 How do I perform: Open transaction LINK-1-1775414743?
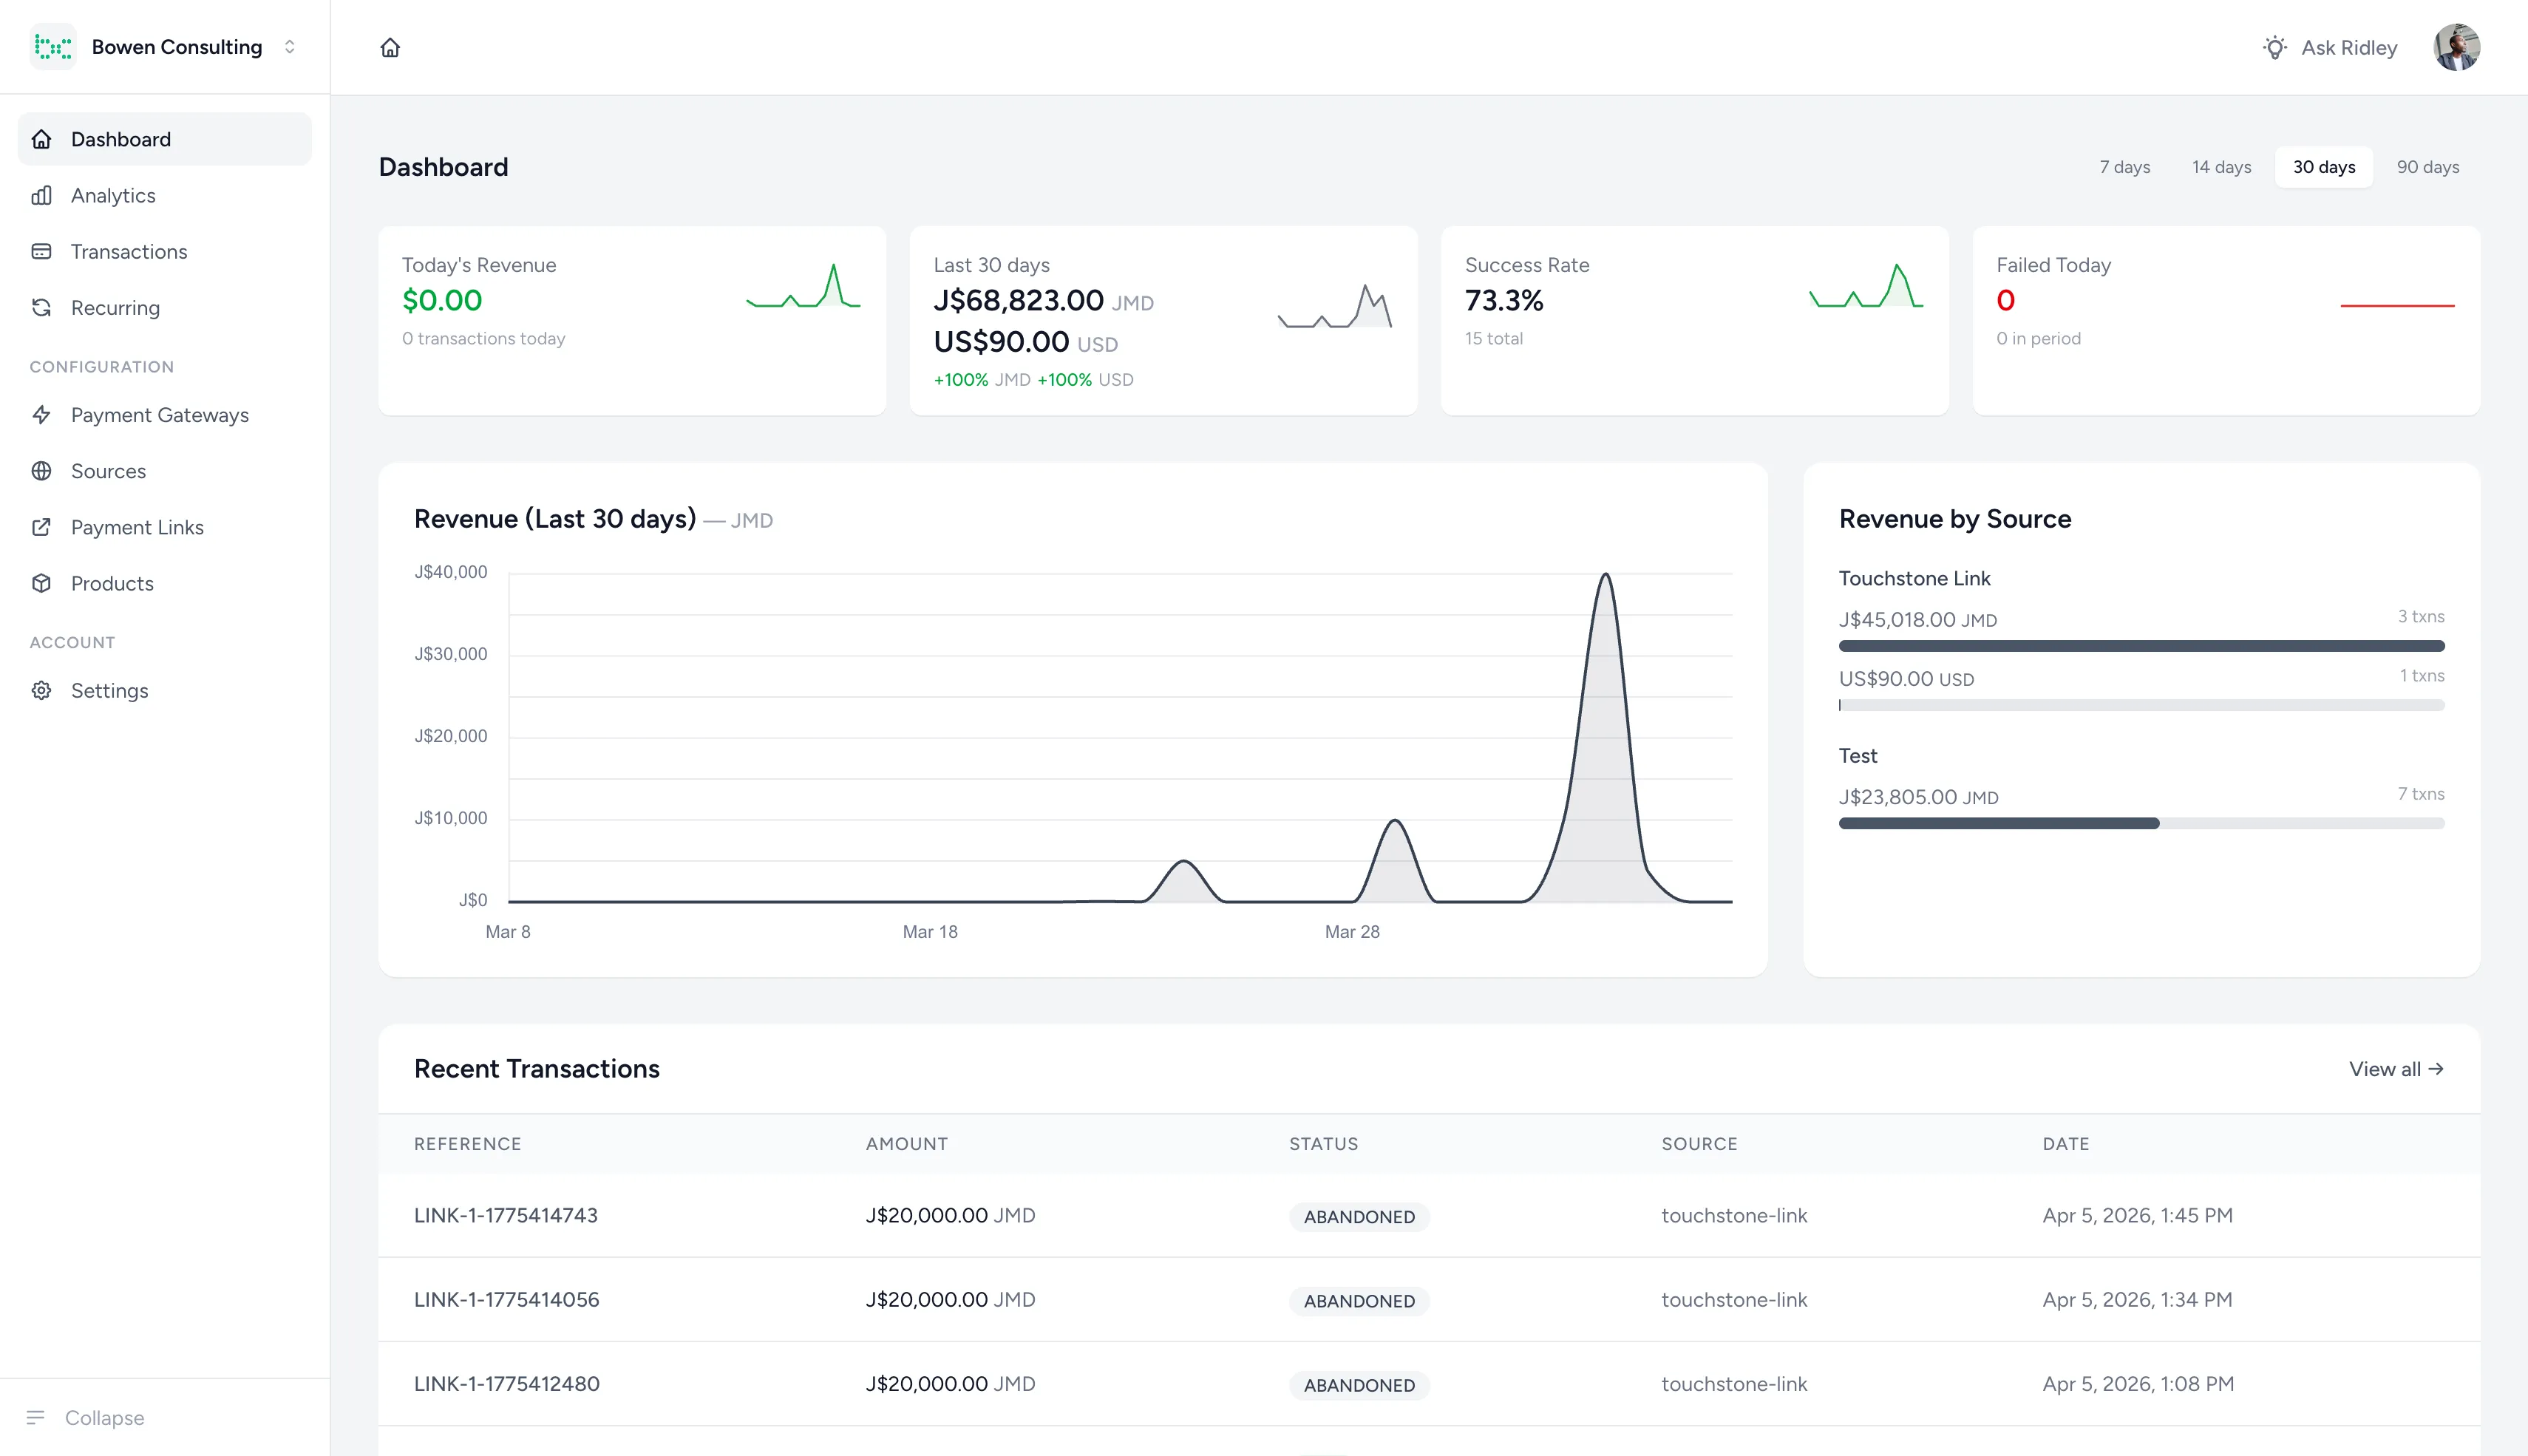pos(506,1215)
